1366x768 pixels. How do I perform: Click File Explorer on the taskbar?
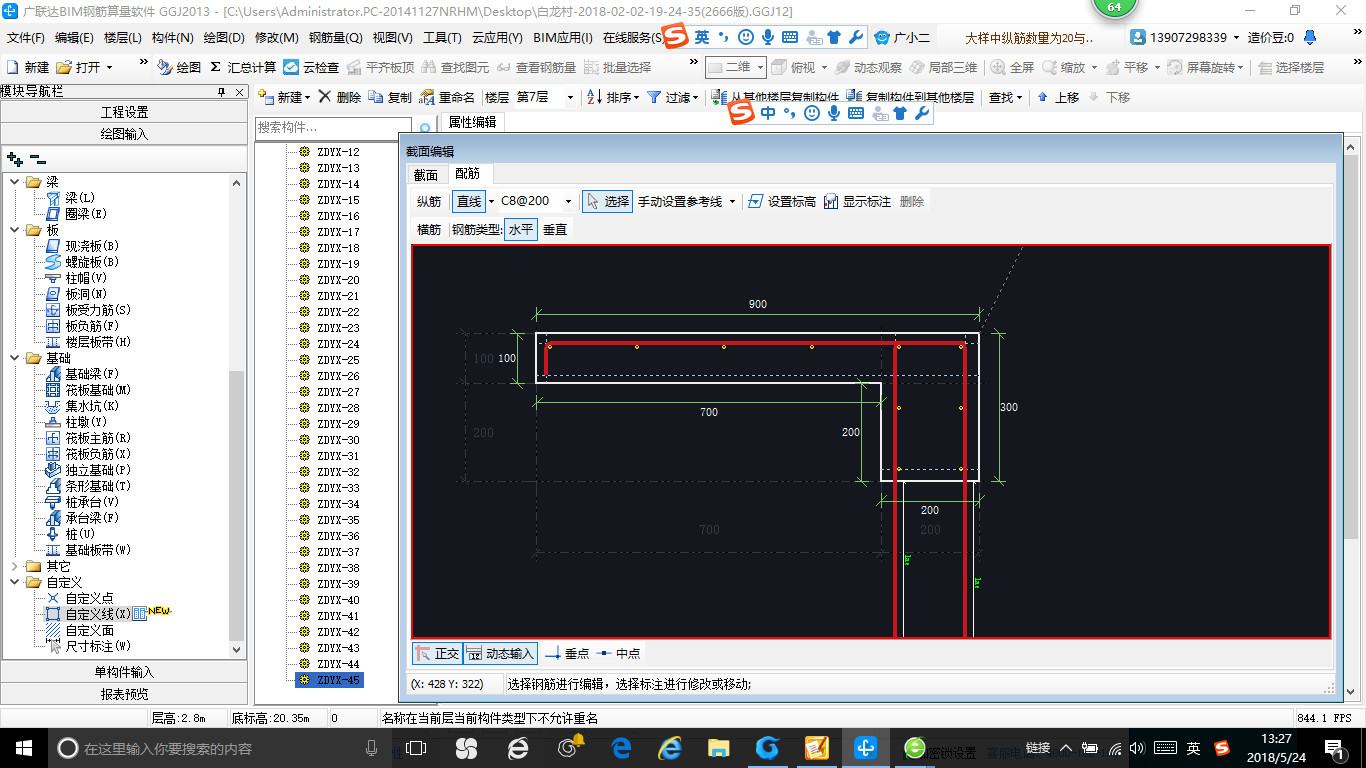pyautogui.click(x=718, y=747)
